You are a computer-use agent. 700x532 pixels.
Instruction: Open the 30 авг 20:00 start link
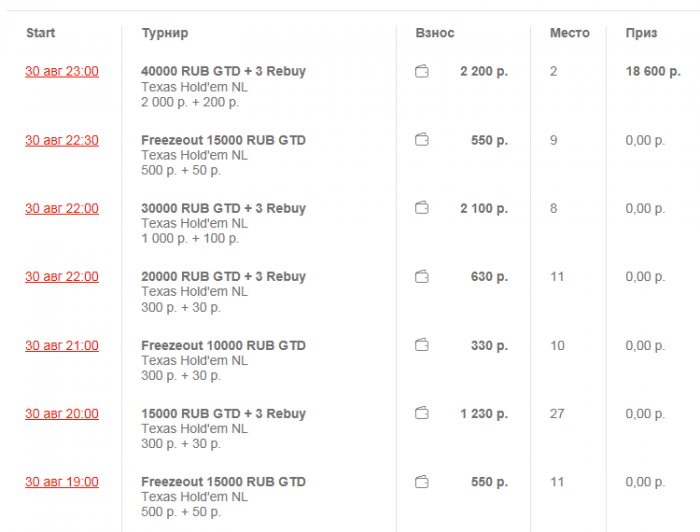(x=62, y=414)
